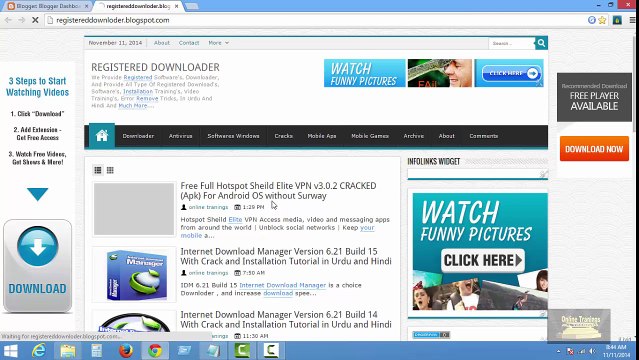Viewport: 639px width, 360px height.
Task: Show hidden tray icons arrow
Action: (558, 351)
